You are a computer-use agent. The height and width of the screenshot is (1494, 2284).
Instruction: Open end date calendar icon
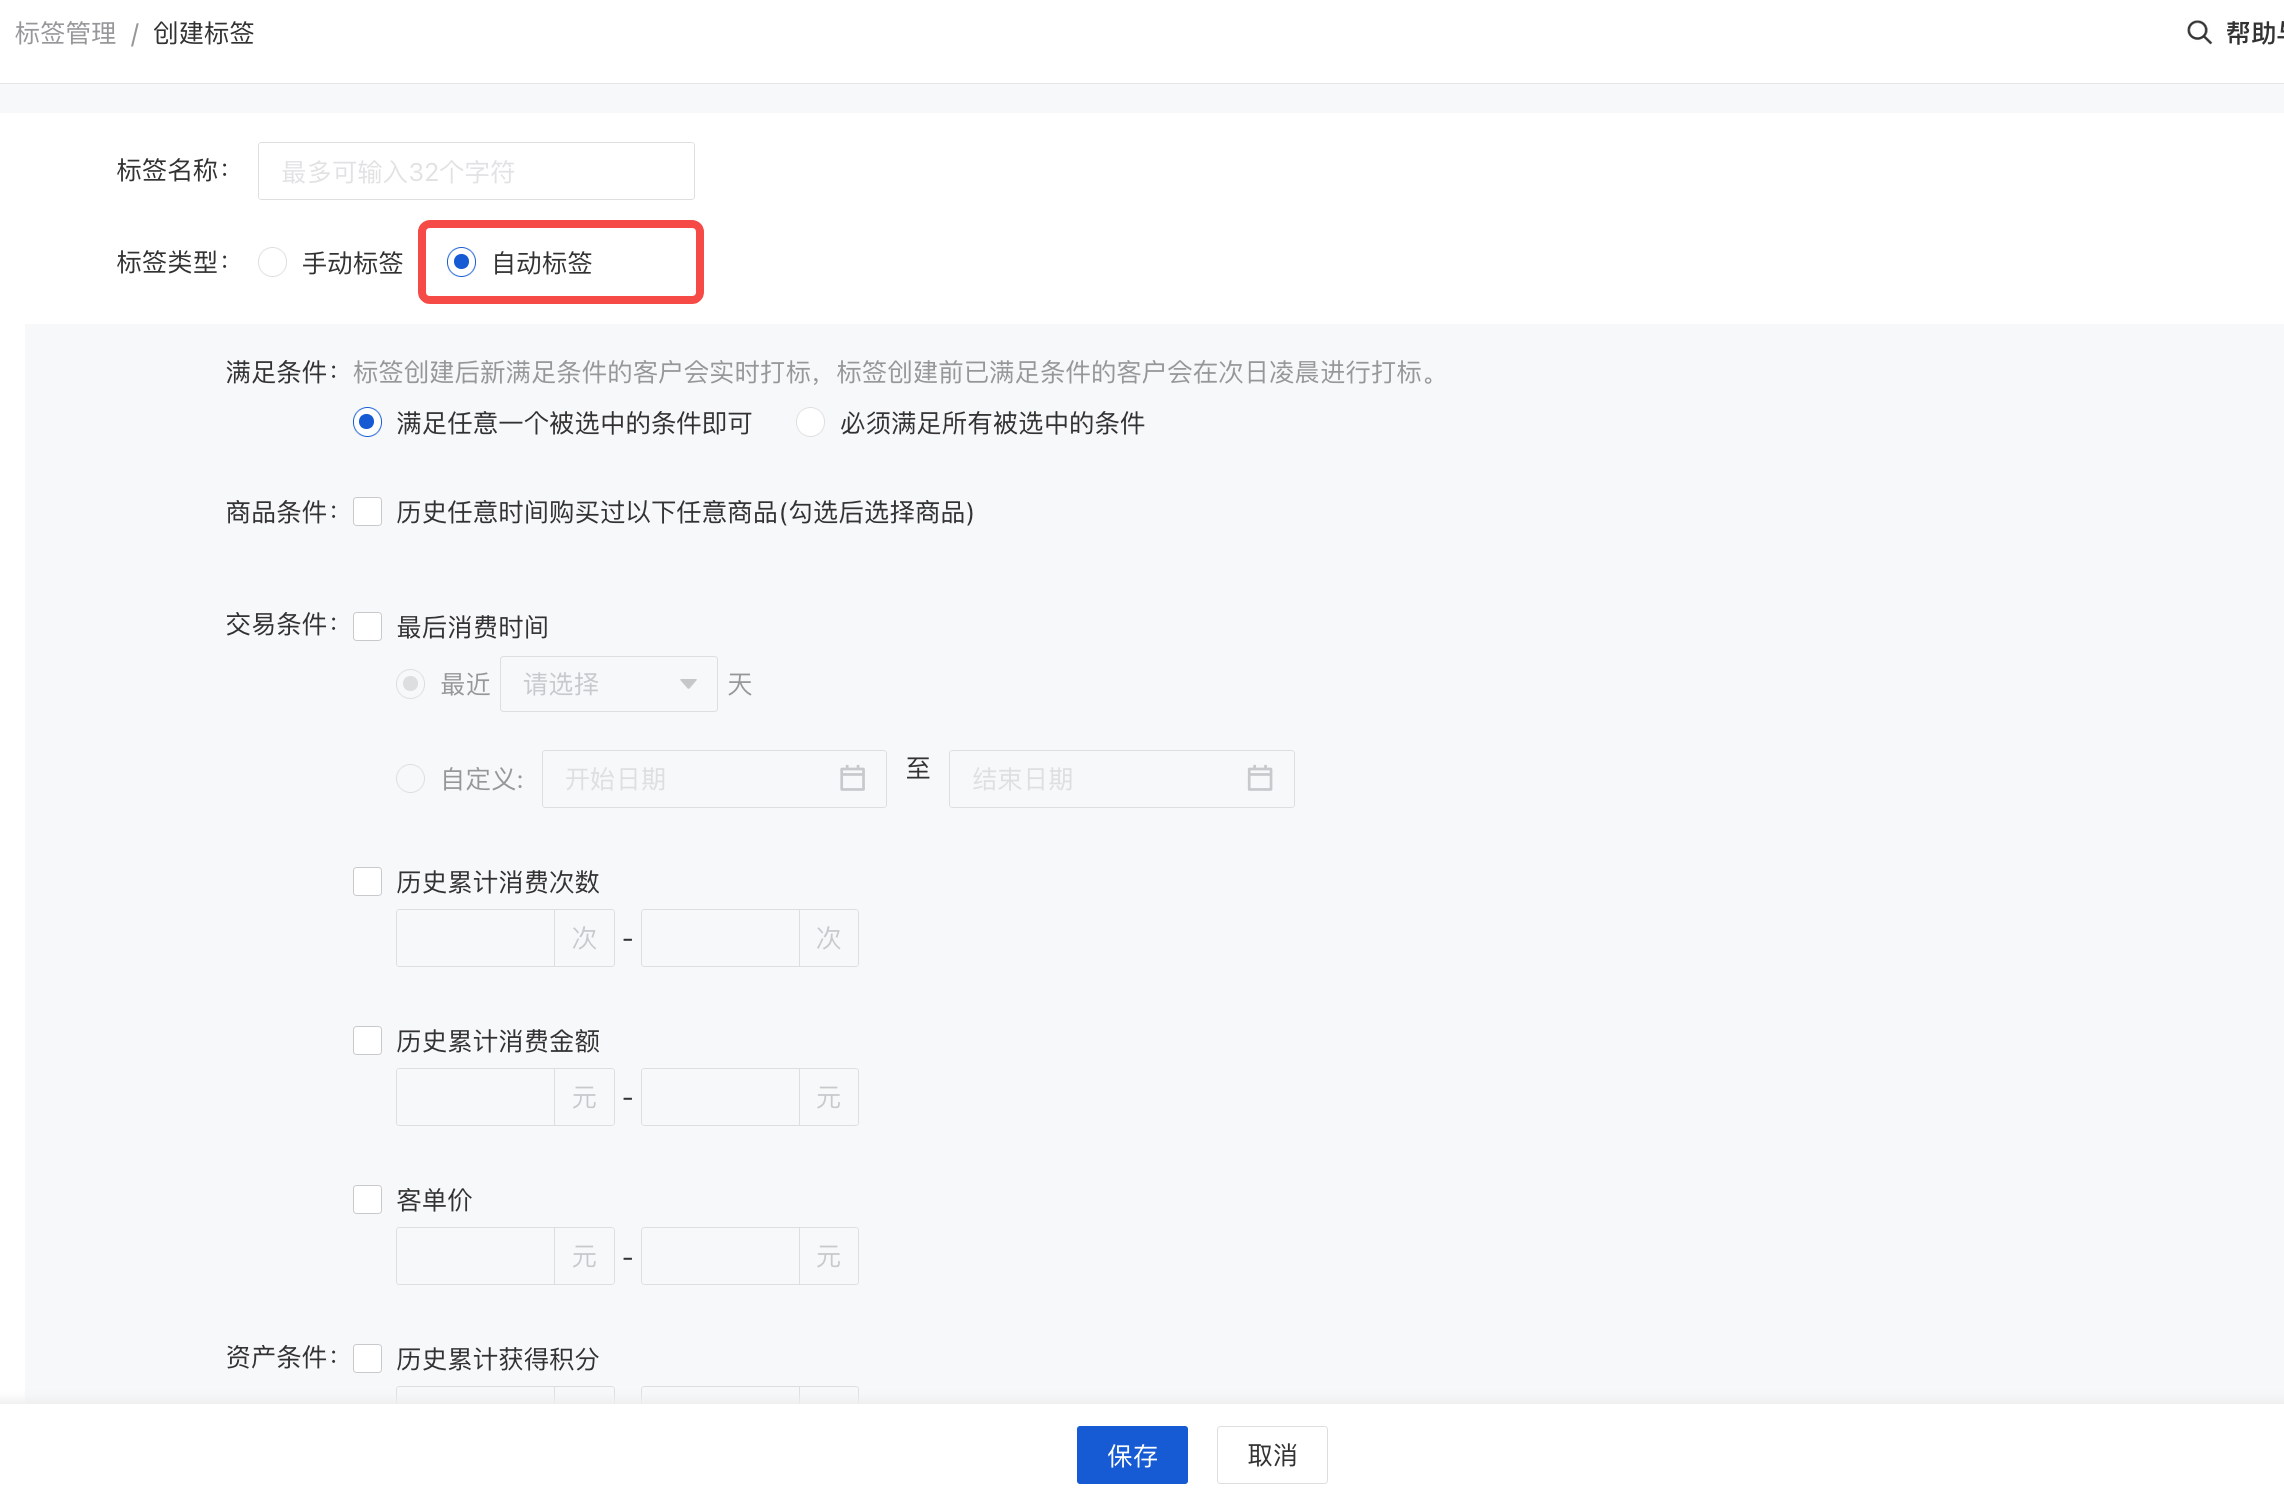pyautogui.click(x=1259, y=778)
